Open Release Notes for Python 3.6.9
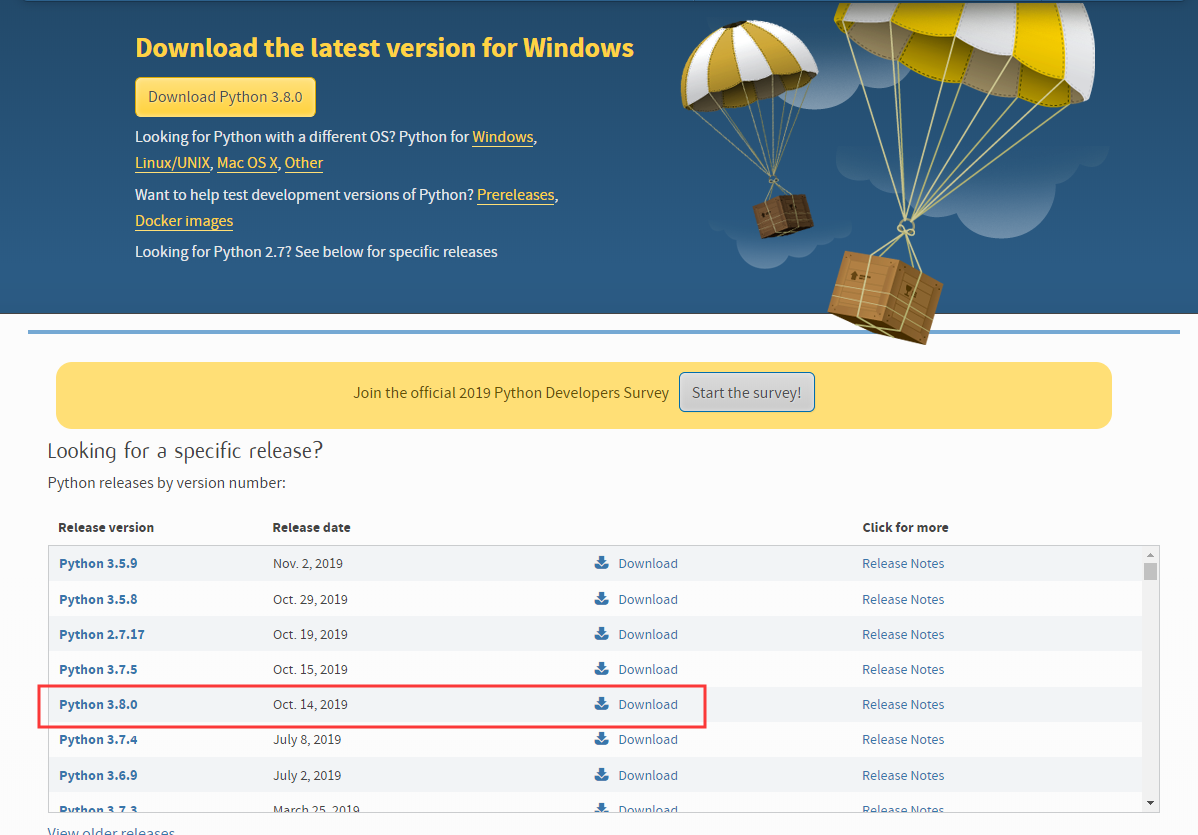 click(x=903, y=775)
